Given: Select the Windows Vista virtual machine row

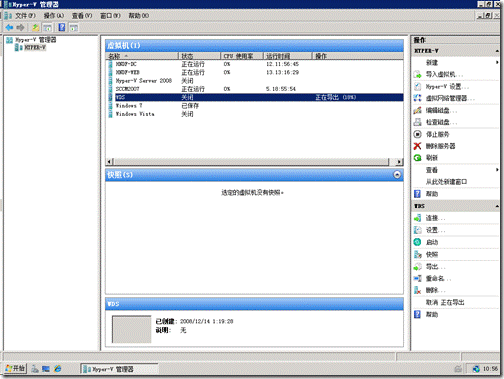Looking at the screenshot, I should [x=254, y=114].
